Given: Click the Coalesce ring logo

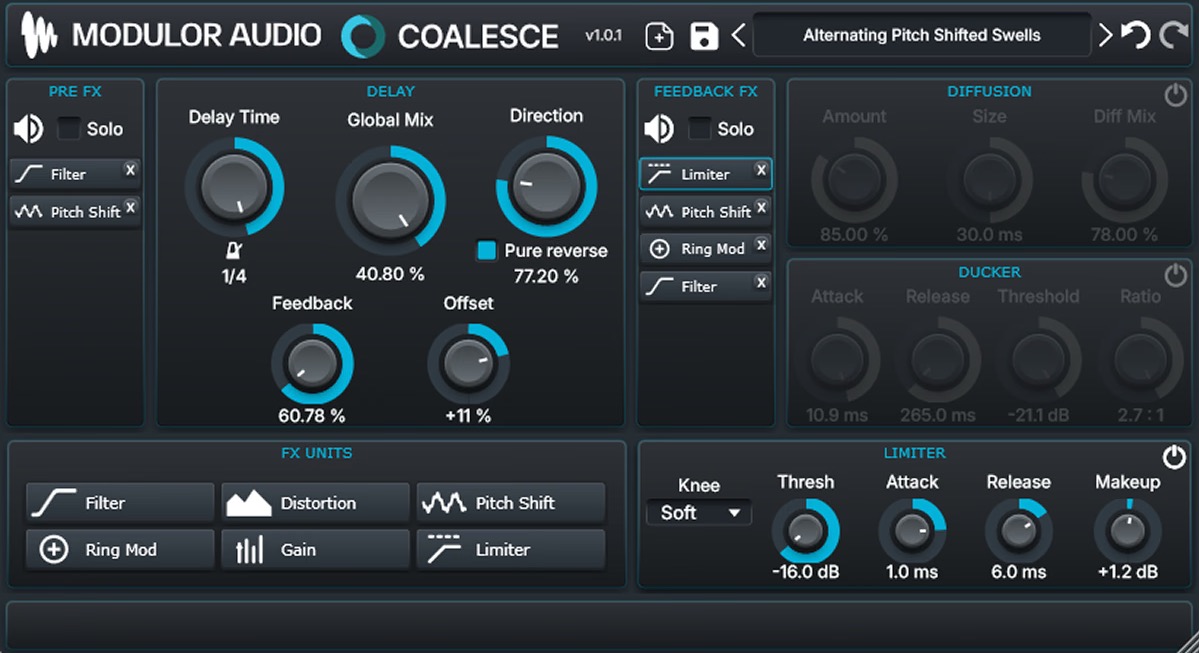Looking at the screenshot, I should tap(362, 36).
